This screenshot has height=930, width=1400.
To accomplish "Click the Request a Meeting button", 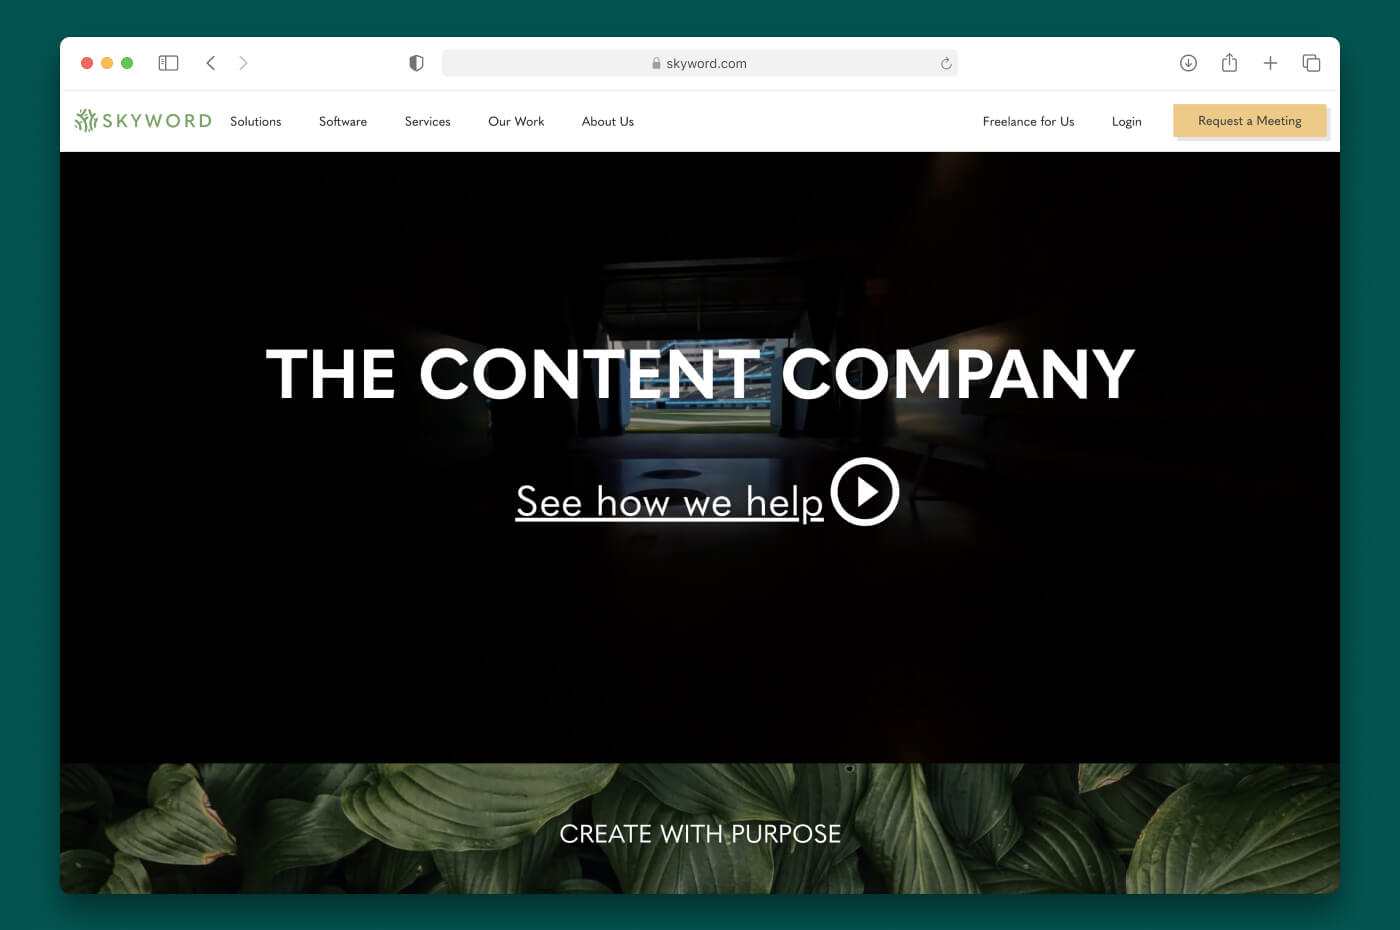I will tap(1250, 121).
